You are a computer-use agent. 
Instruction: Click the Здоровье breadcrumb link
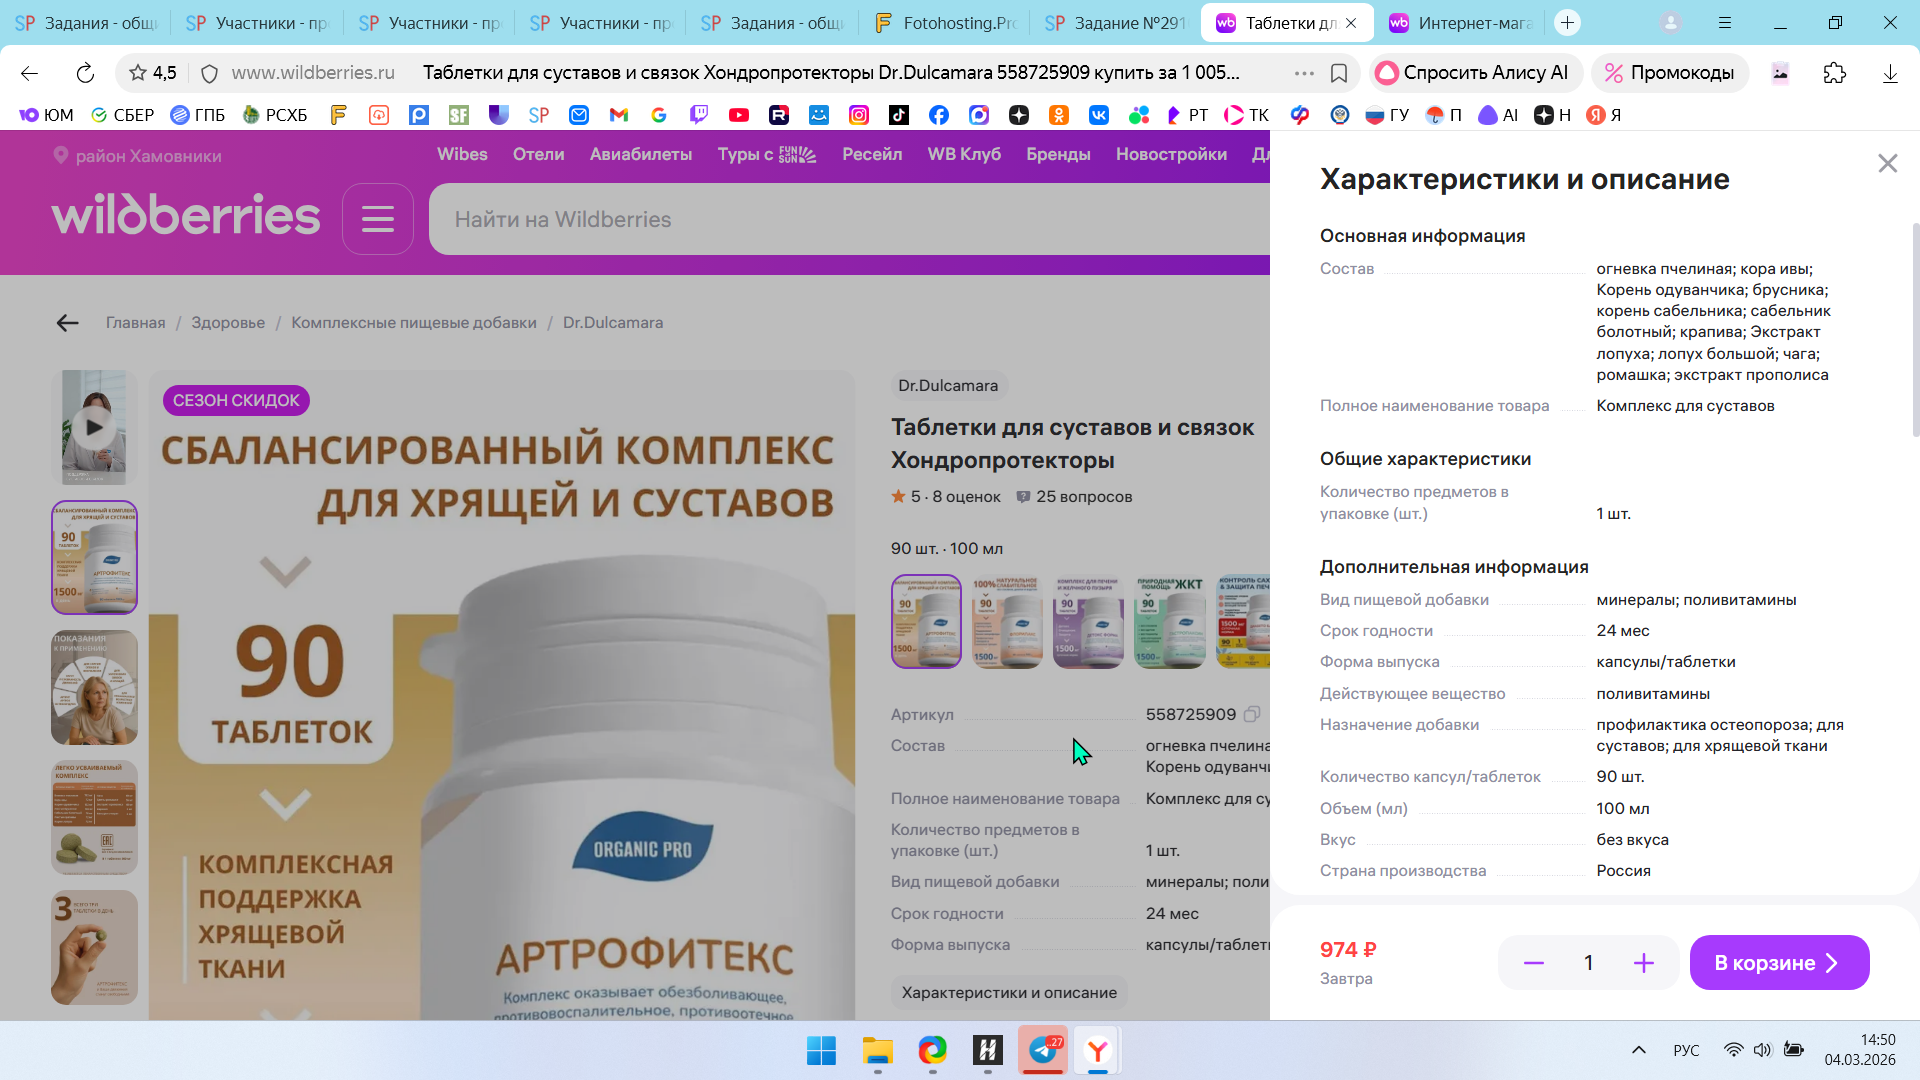point(228,323)
